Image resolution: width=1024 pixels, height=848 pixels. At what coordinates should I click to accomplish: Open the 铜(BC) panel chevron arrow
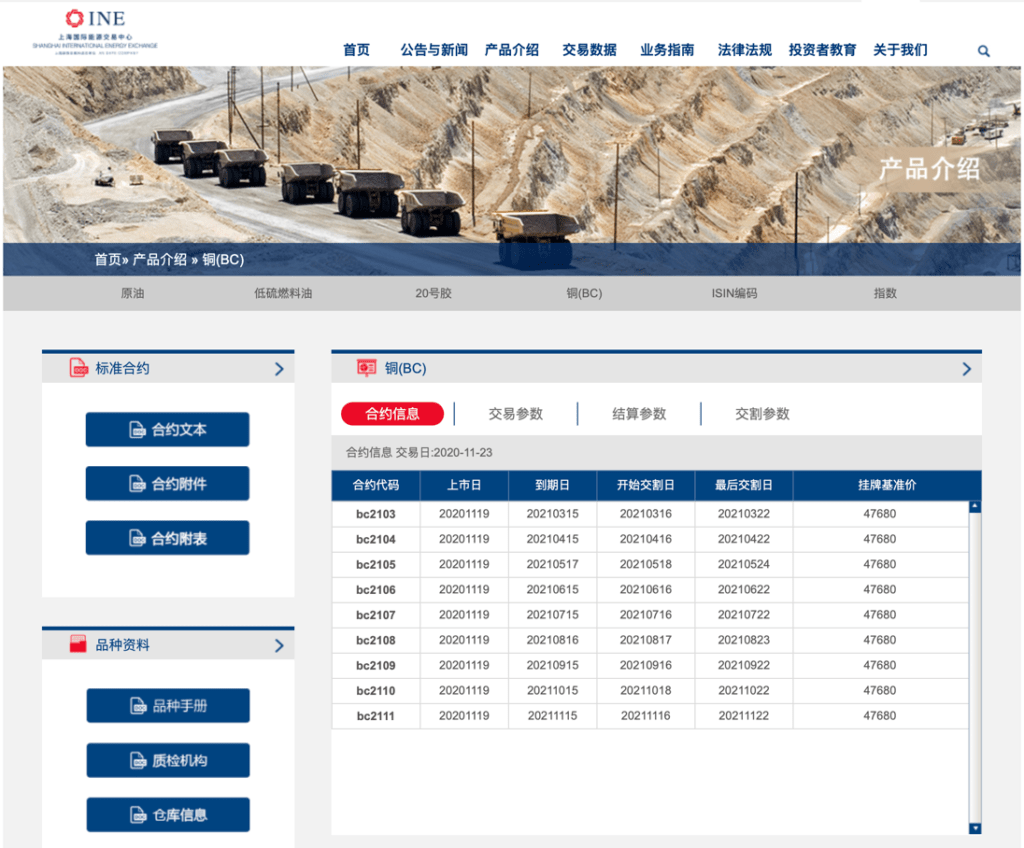(966, 369)
